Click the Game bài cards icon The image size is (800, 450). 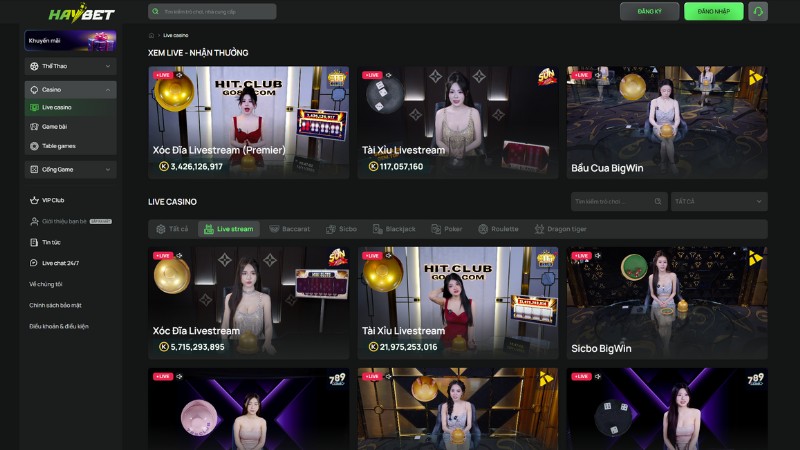34,127
